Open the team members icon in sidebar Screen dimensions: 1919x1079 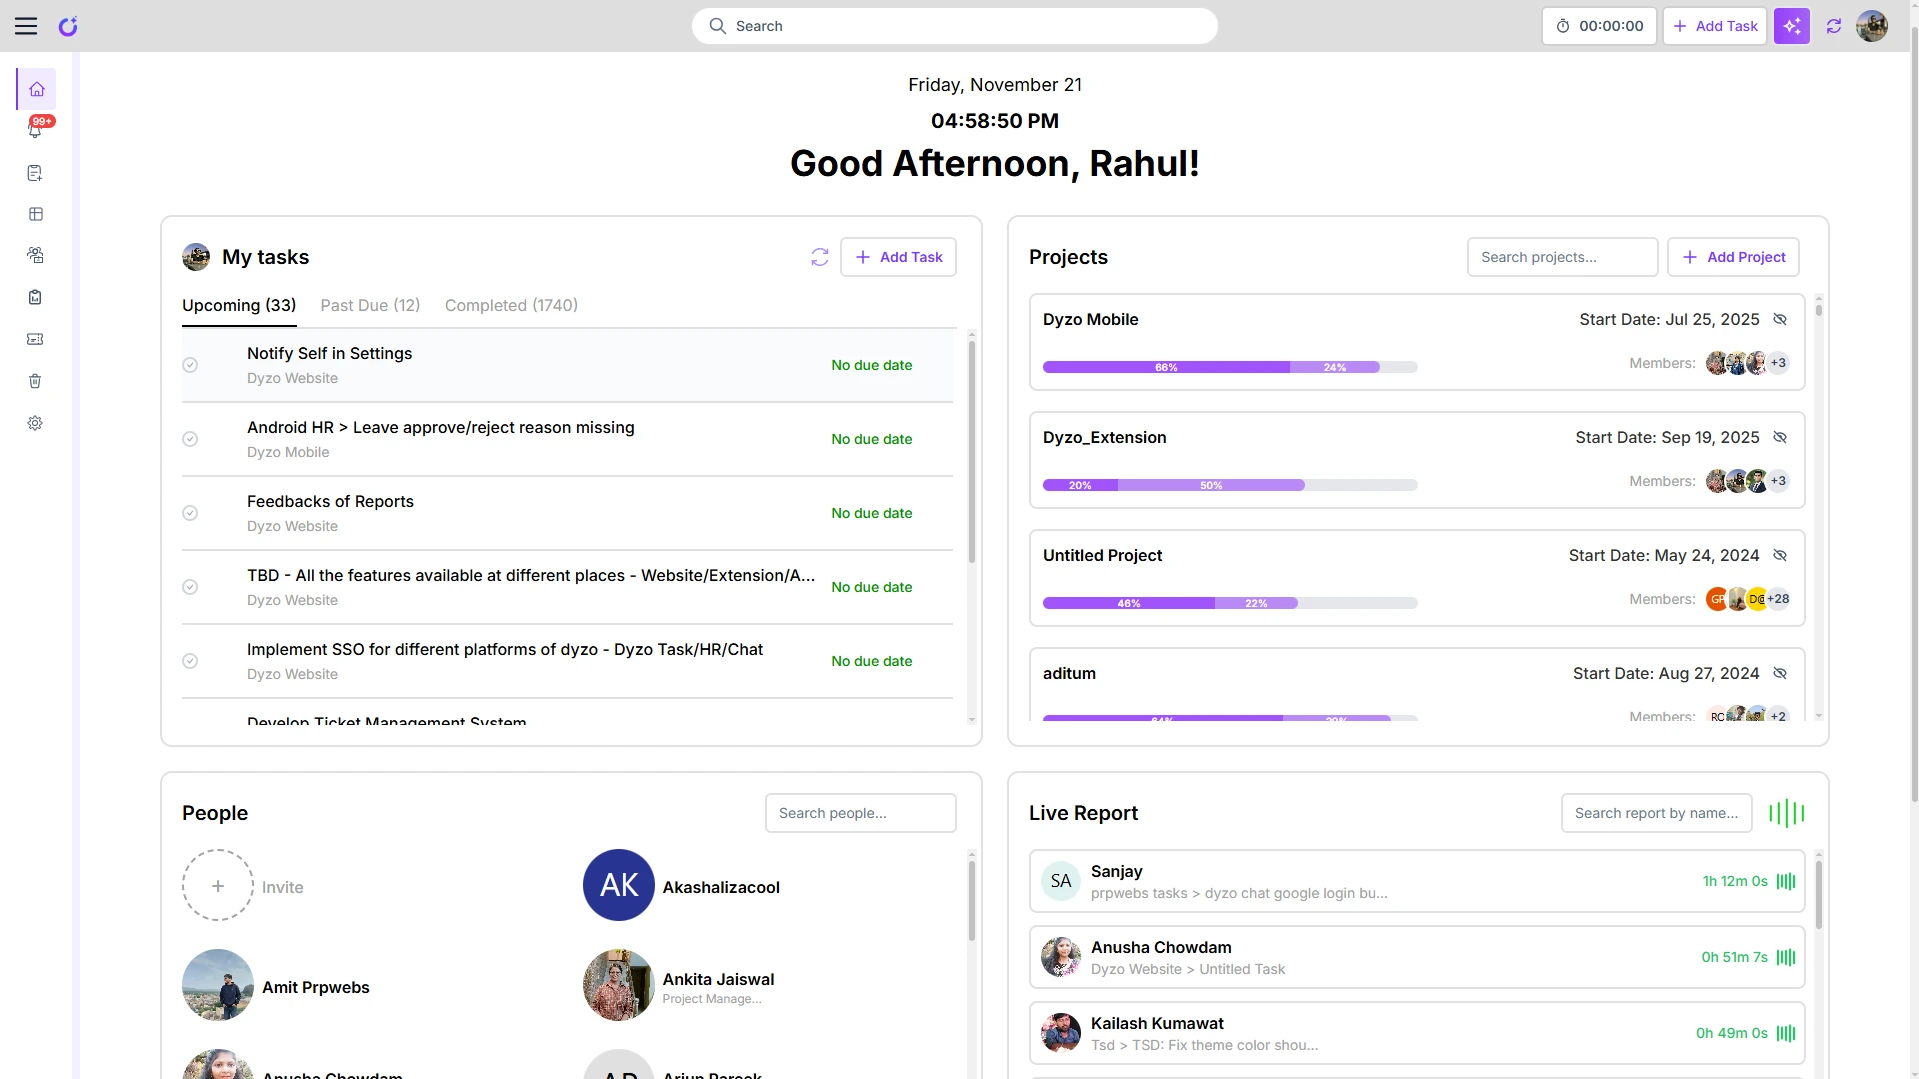(x=36, y=255)
